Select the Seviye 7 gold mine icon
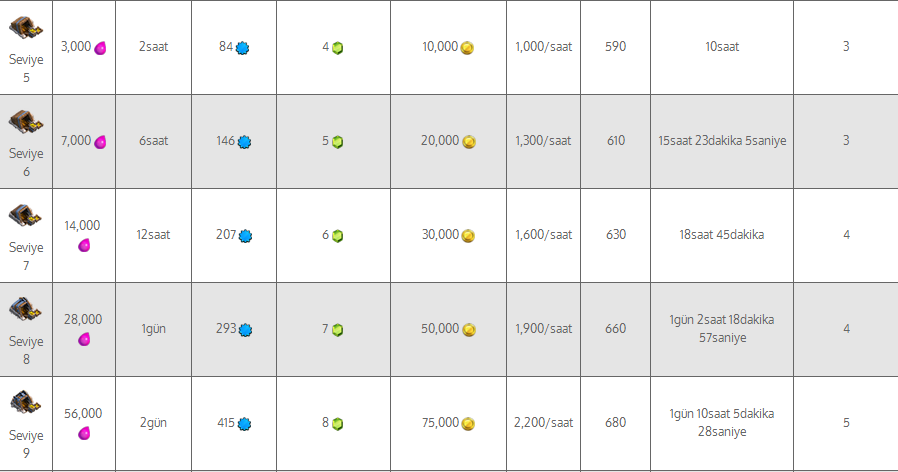This screenshot has width=898, height=472. [26, 216]
